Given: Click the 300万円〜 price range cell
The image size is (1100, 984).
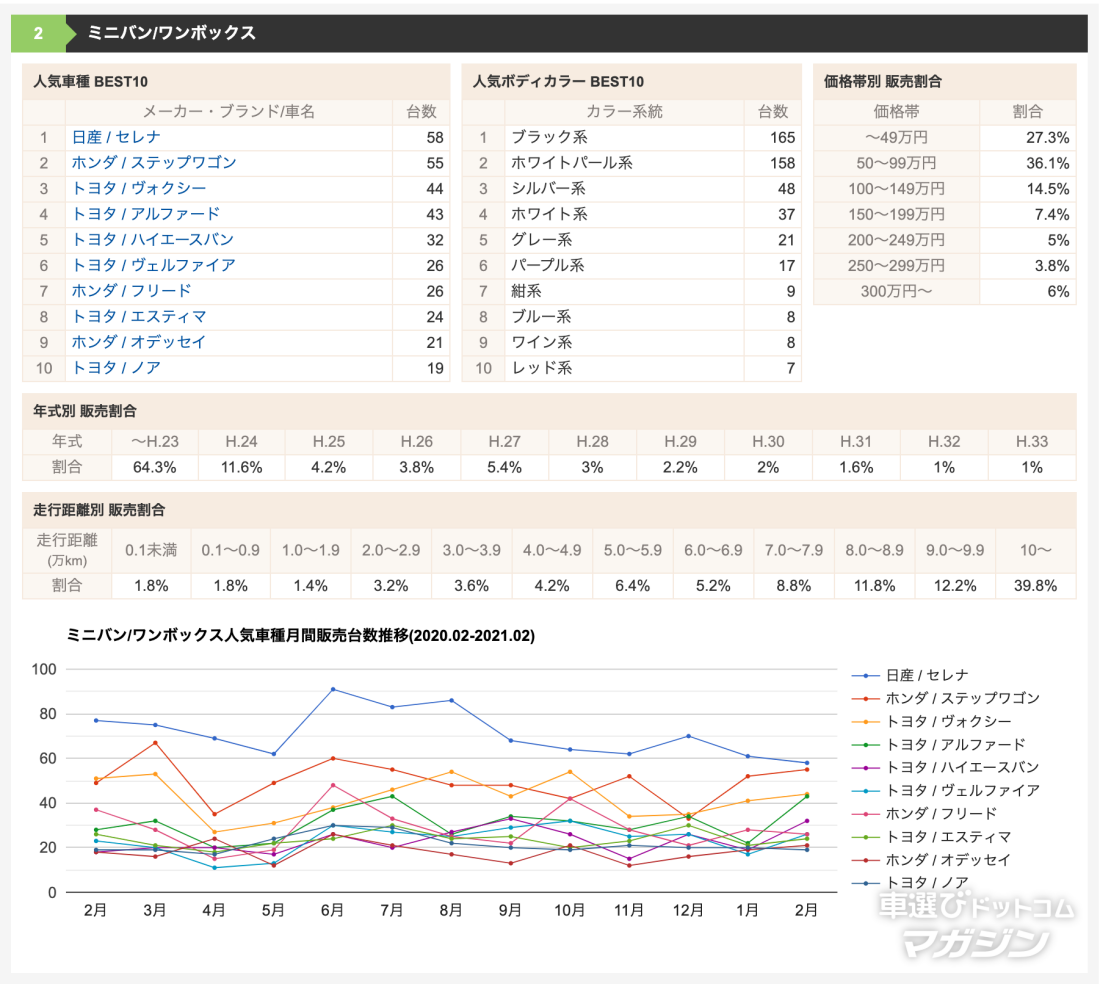Looking at the screenshot, I should [x=897, y=291].
